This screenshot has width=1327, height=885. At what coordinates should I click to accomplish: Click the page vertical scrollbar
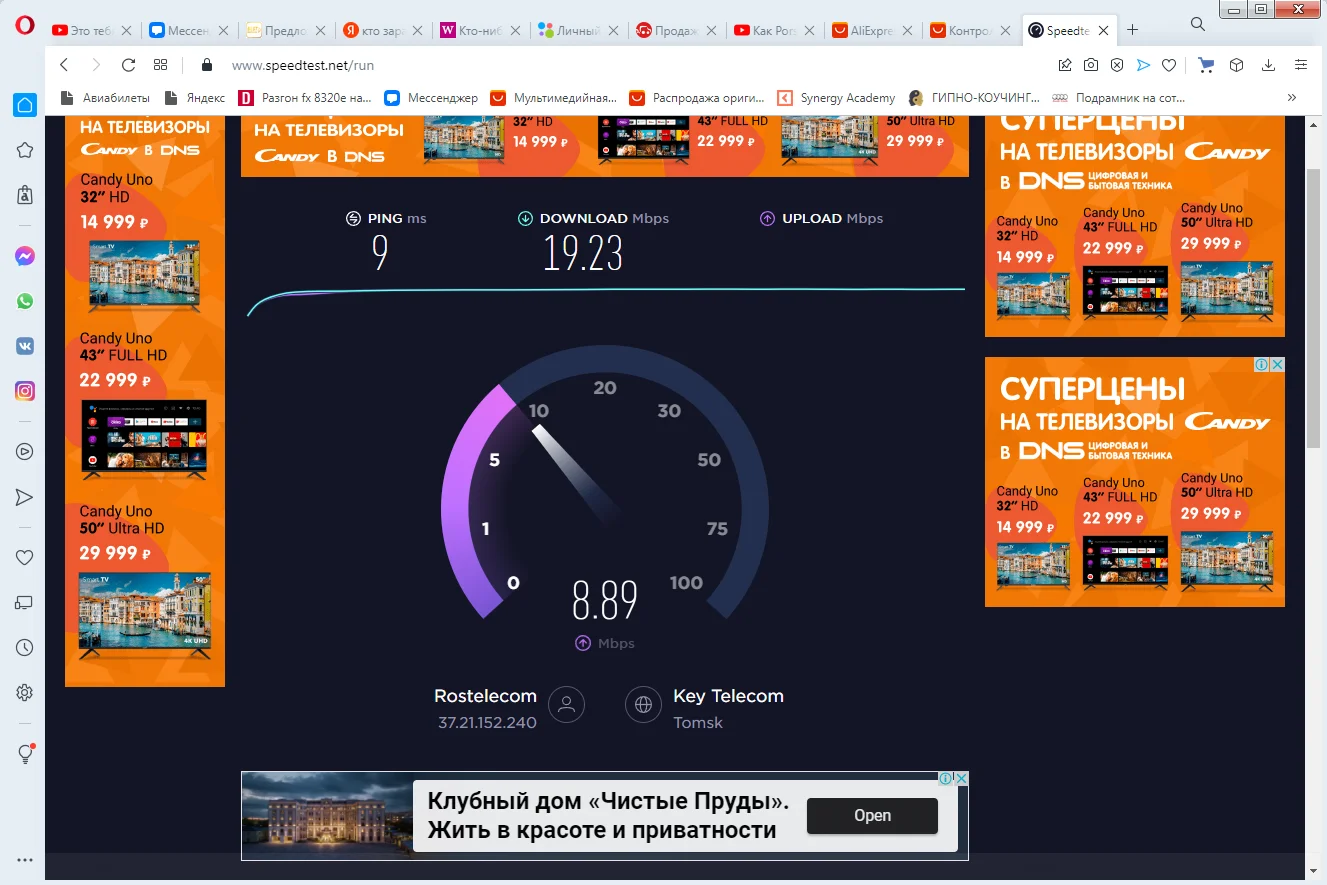click(1314, 310)
